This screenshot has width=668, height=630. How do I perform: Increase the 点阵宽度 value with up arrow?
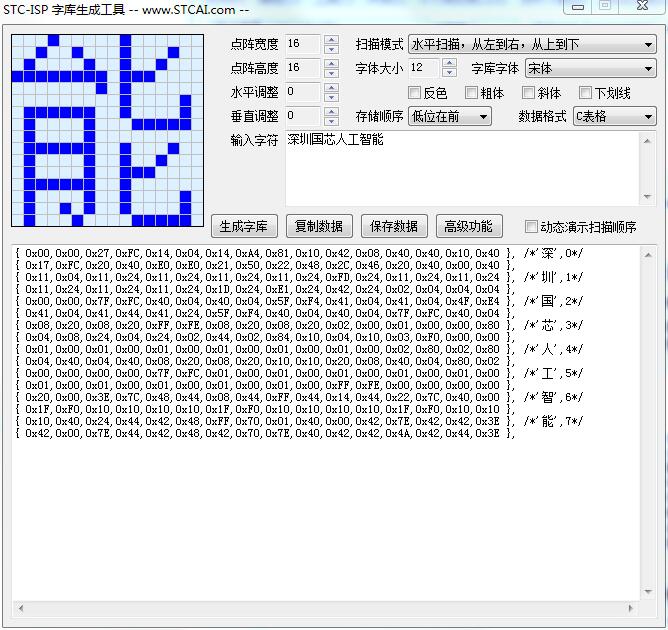click(331, 40)
